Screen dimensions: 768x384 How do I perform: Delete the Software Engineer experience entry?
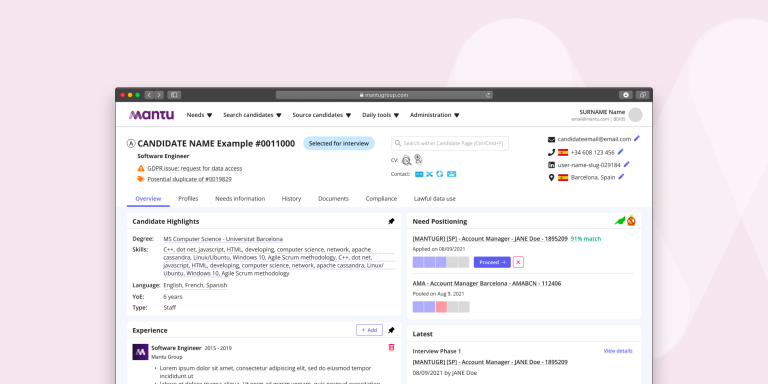[391, 347]
